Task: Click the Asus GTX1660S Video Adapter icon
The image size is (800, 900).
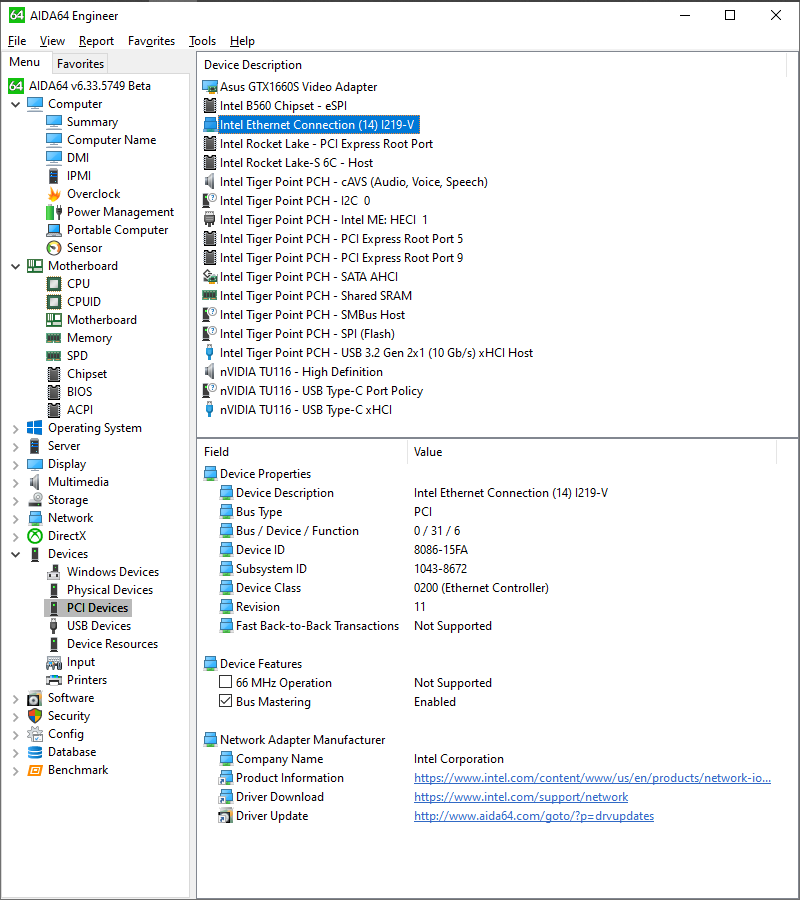Action: pyautogui.click(x=210, y=87)
